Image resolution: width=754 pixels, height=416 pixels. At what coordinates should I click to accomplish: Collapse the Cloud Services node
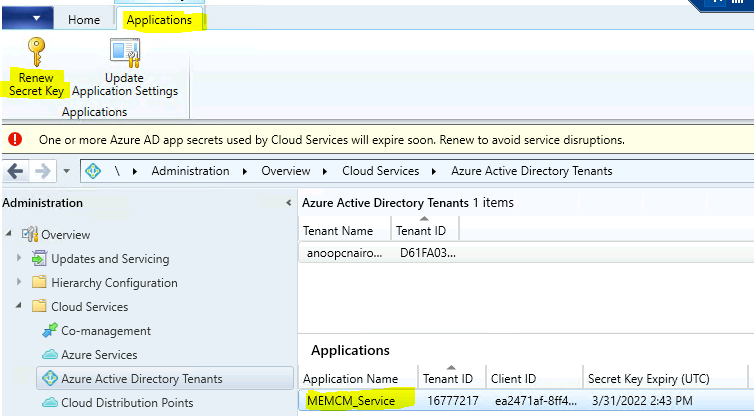(19, 305)
